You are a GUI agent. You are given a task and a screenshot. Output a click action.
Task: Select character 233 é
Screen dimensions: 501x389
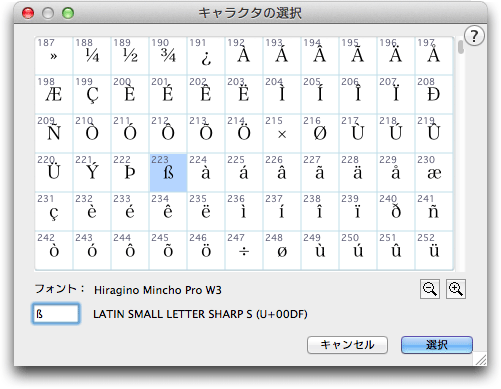(x=130, y=212)
